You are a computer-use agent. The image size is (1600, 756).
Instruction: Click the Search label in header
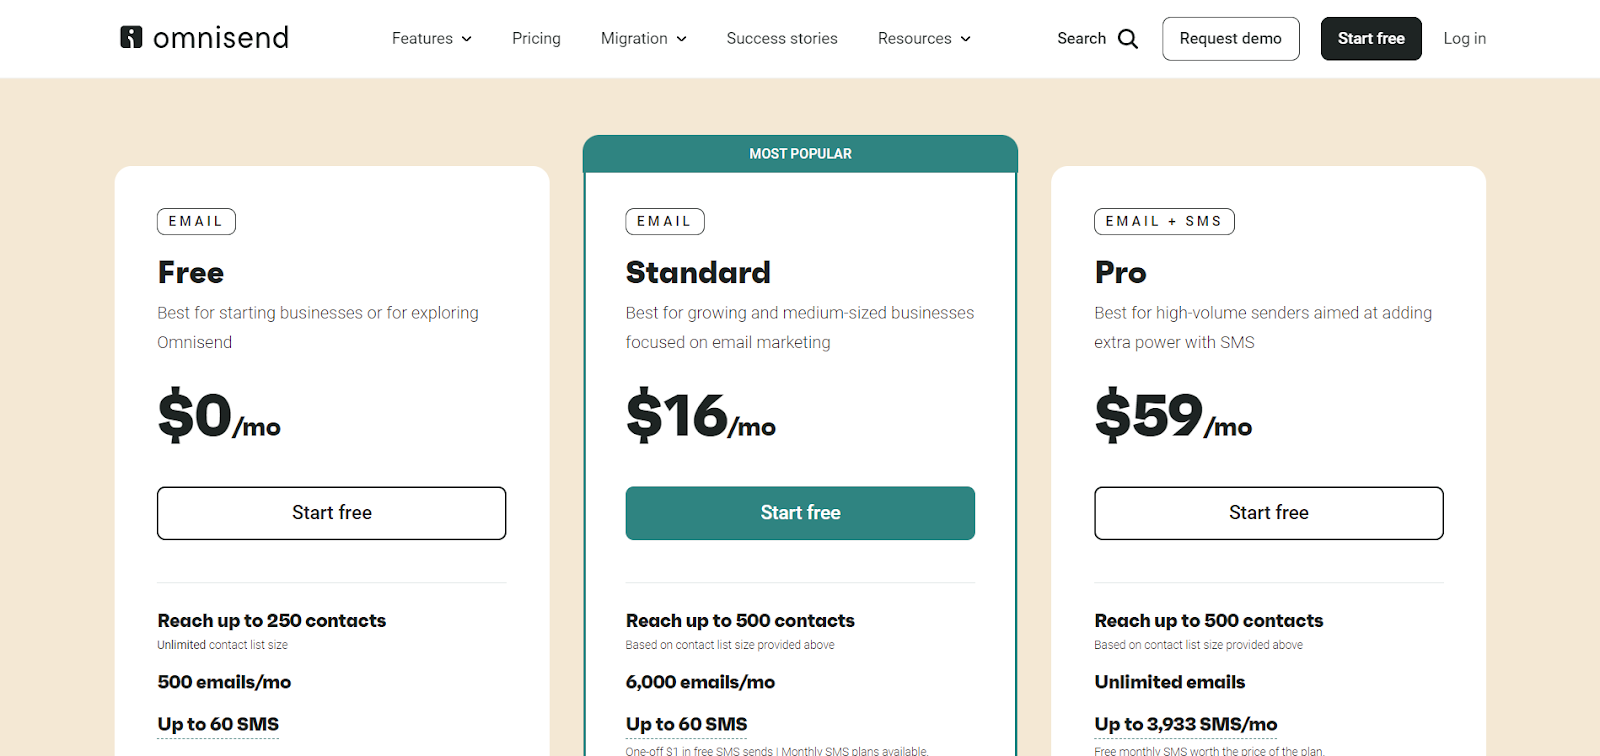tap(1081, 39)
